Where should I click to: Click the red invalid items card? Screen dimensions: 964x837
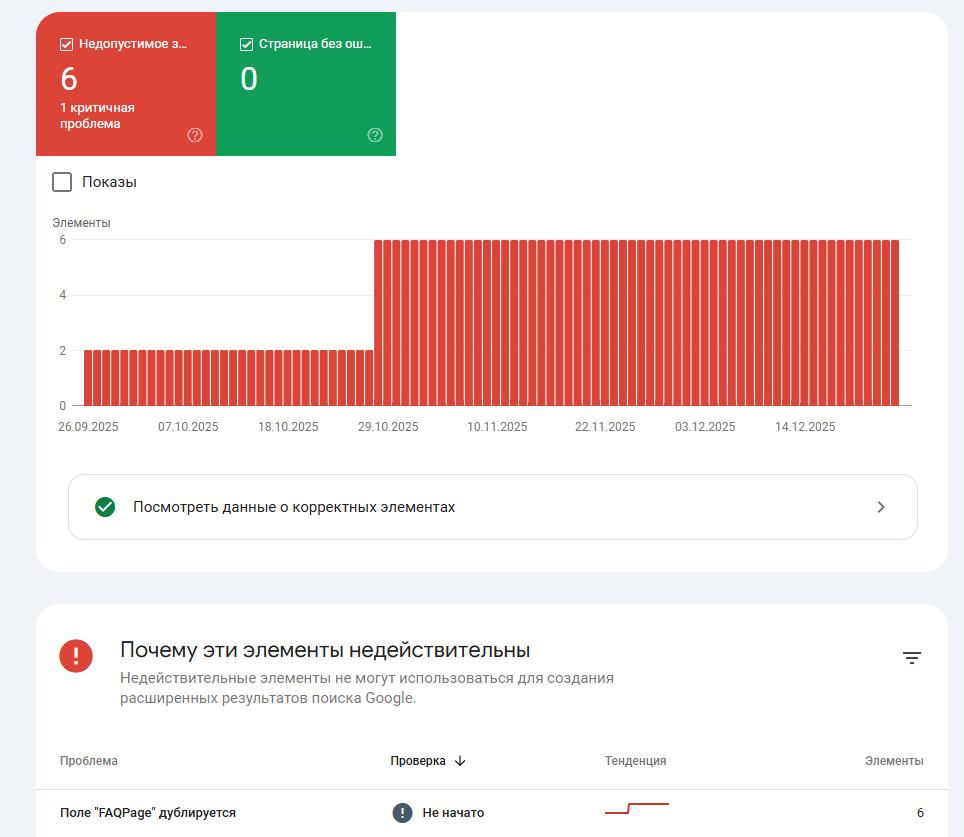tap(126, 84)
